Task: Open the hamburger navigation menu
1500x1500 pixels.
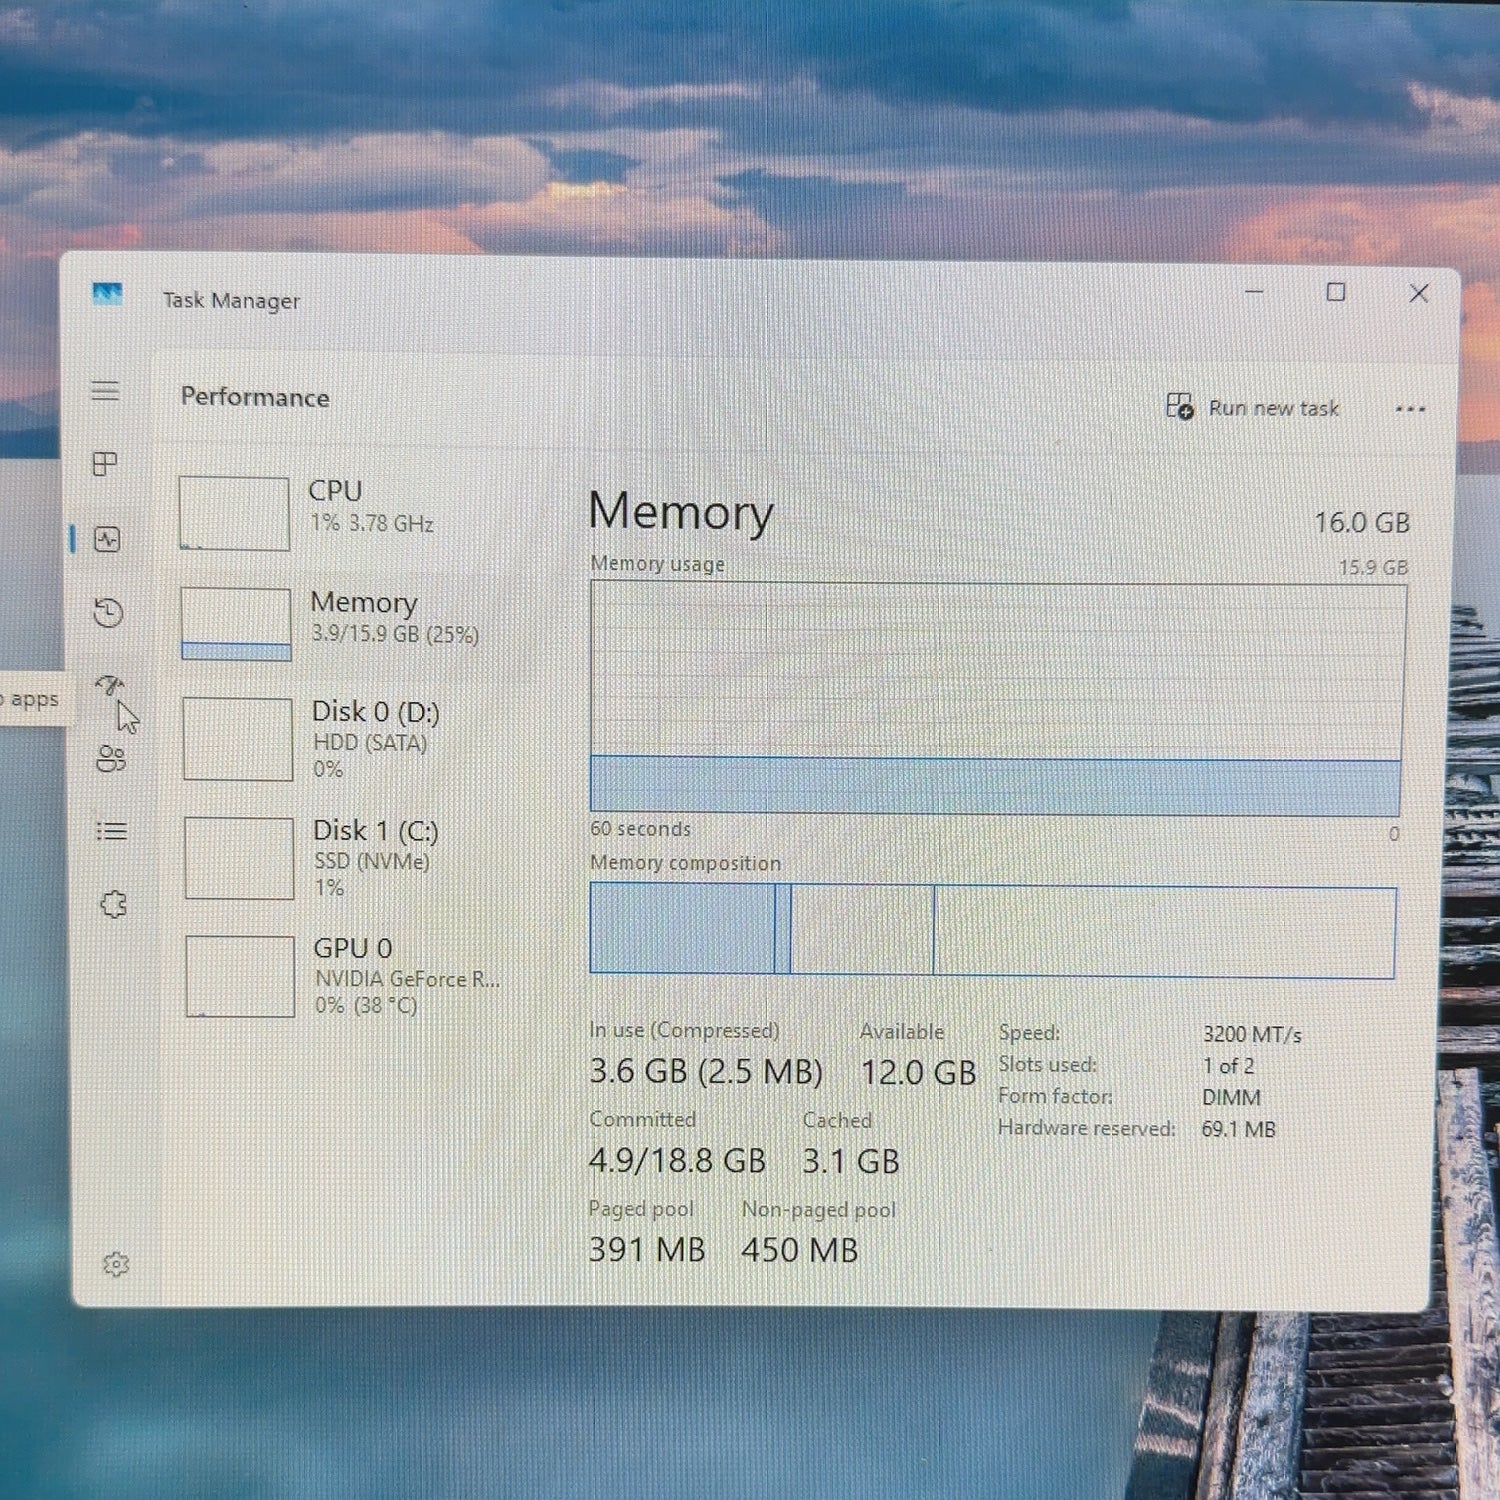Action: click(x=106, y=391)
